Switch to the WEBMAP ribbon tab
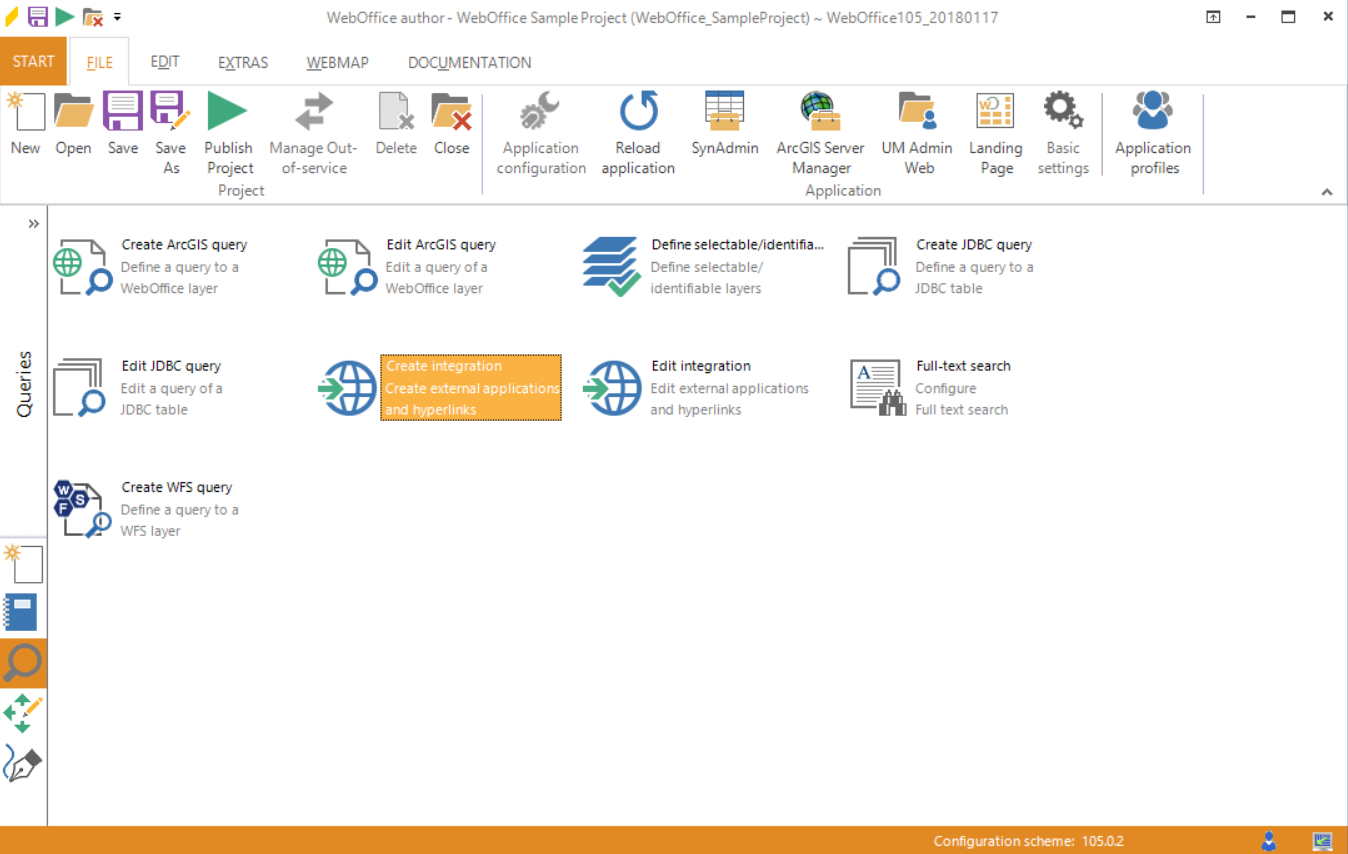 pos(337,62)
